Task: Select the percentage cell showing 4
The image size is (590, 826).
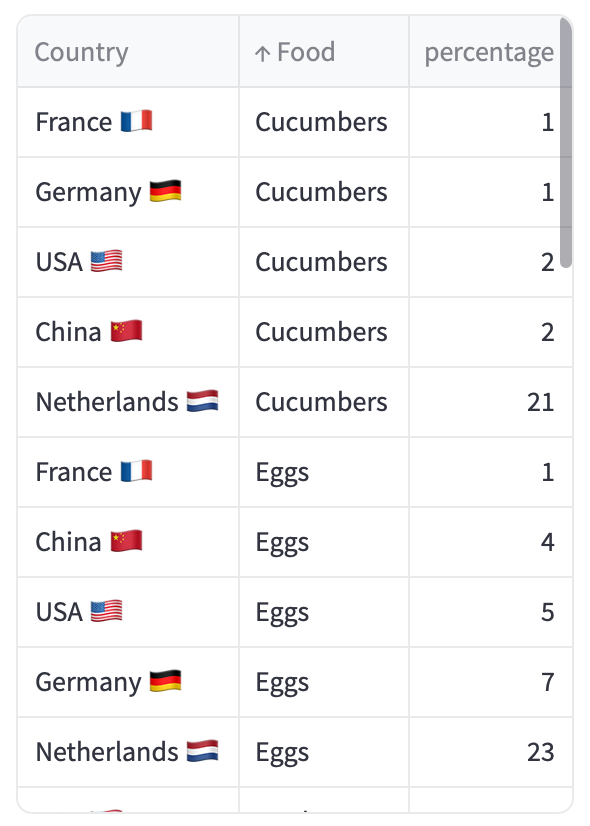Action: click(490, 543)
